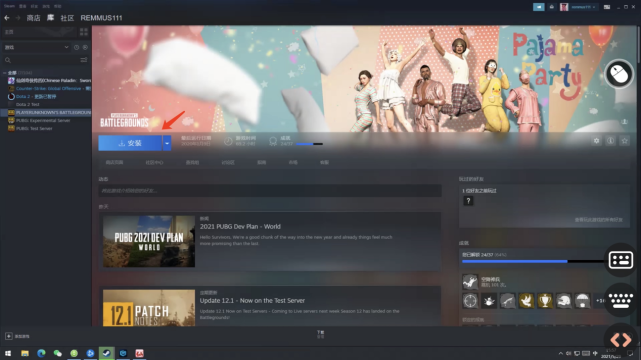The image size is (641, 360).
Task: Click the helmet achievement icon
Action: tap(564, 301)
